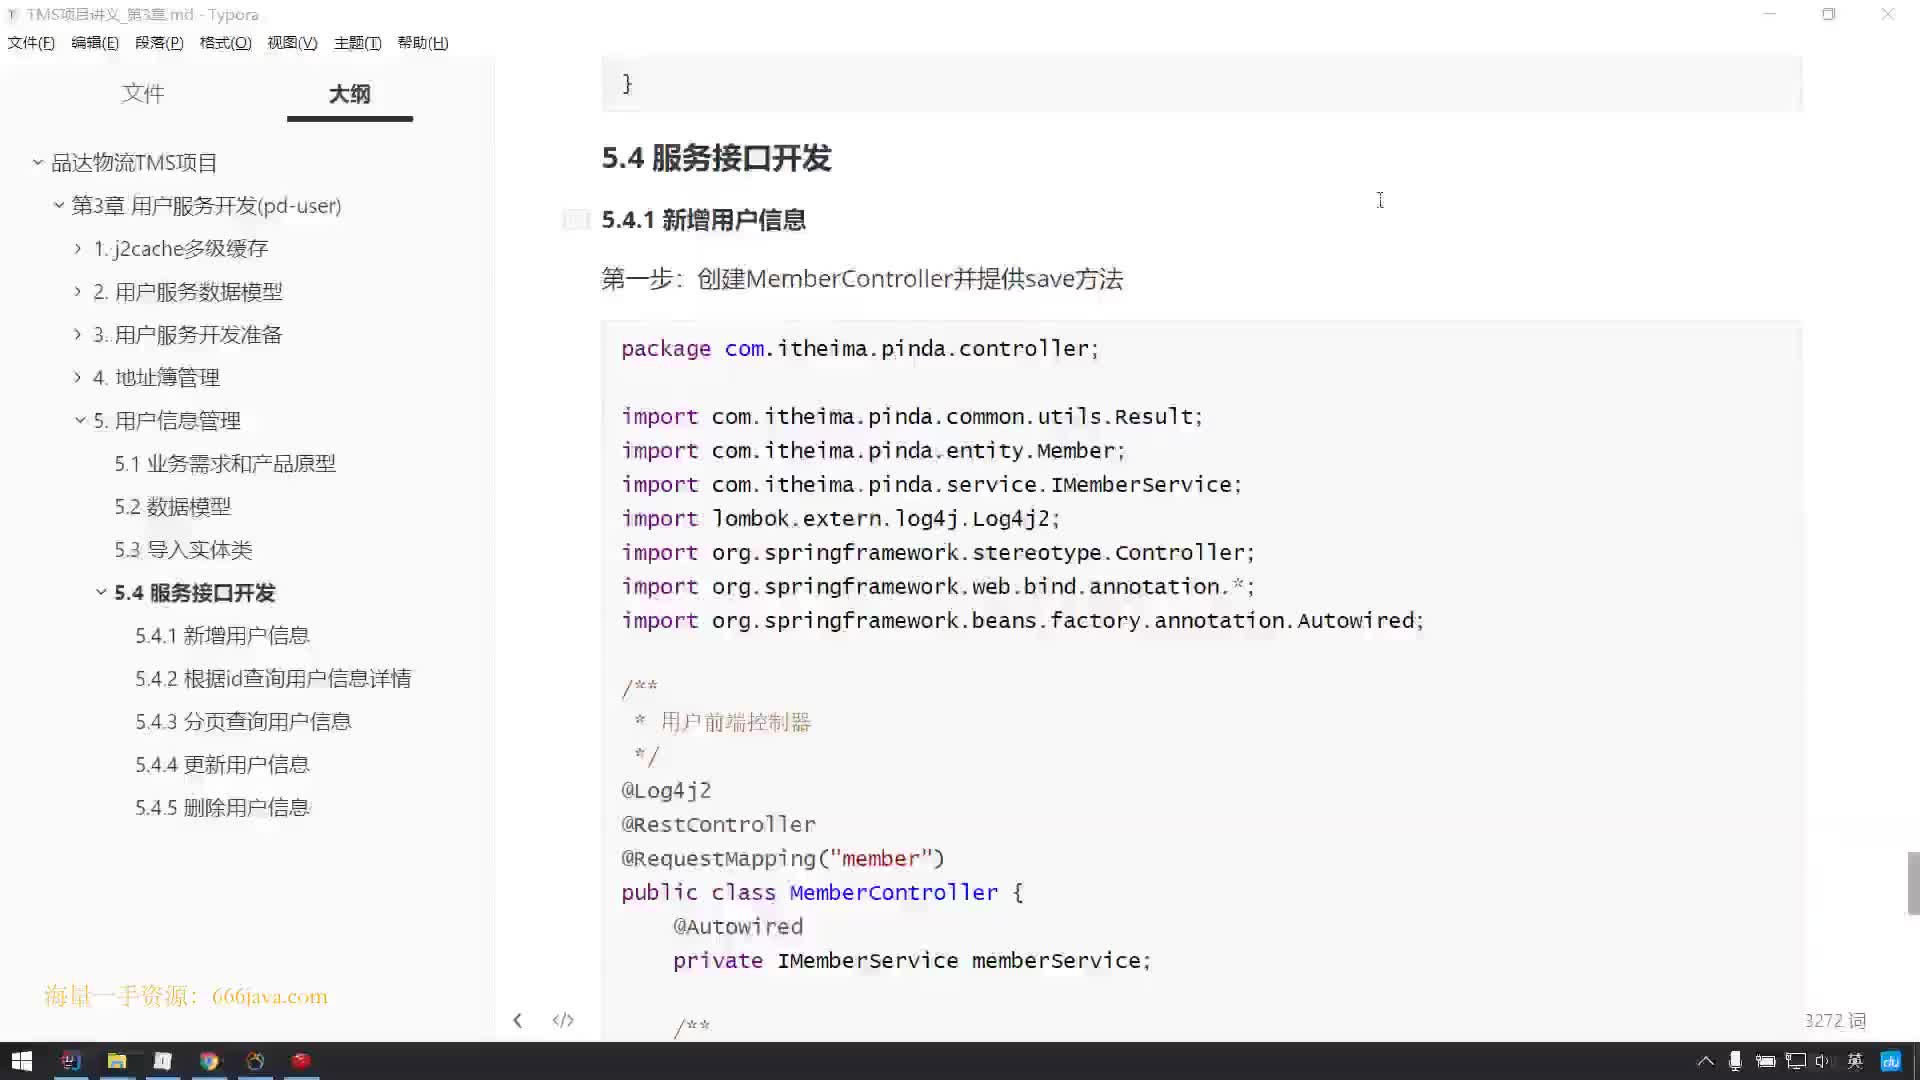Click the blue du tray icon

coord(1890,1061)
